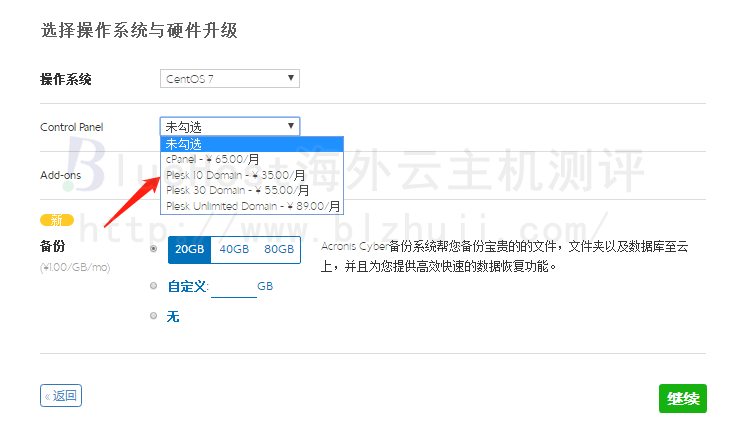Click the 无 label text
The height and width of the screenshot is (440, 748).
pyautogui.click(x=173, y=316)
